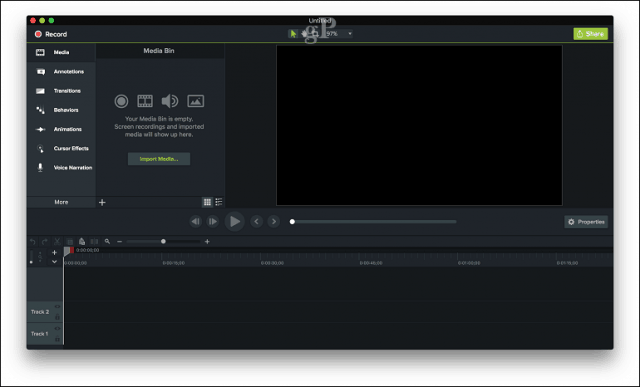Click the track height vertical slider
The height and width of the screenshot is (387, 640).
(x=31, y=257)
